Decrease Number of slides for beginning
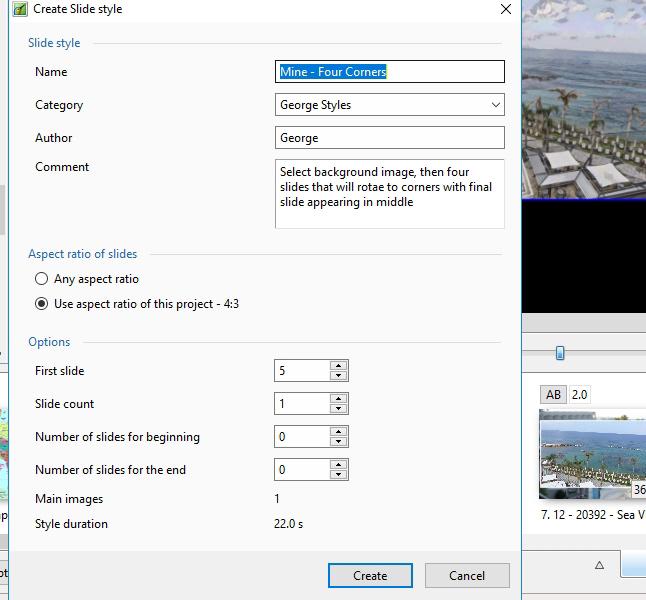Screen dimensions: 646x600 [x=339, y=441]
